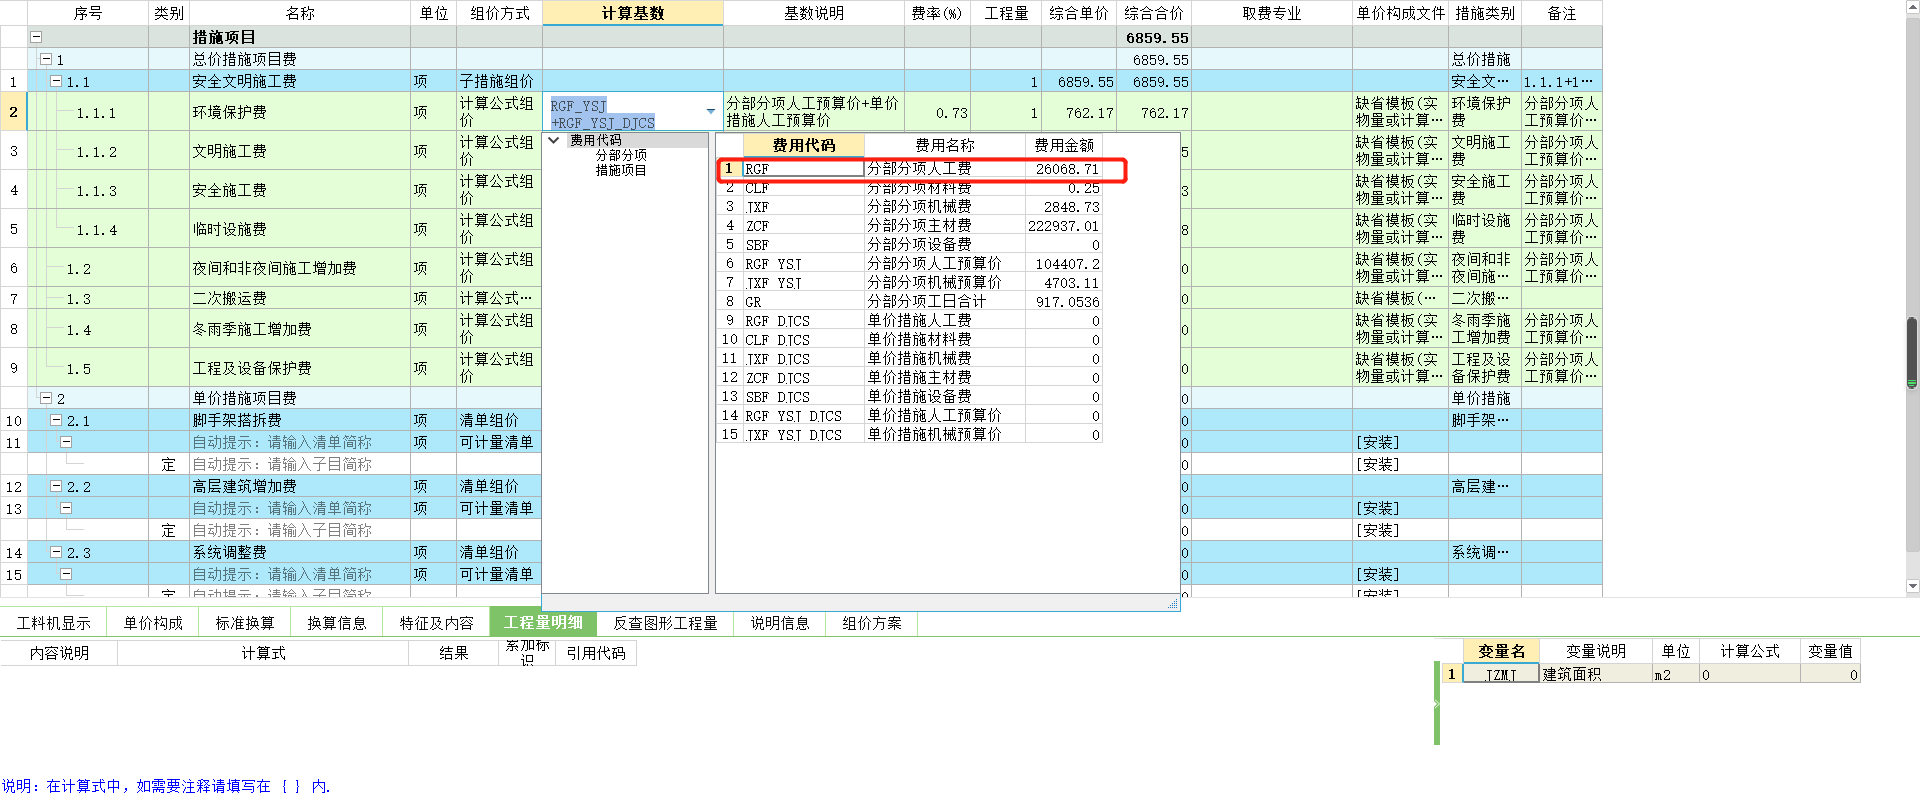
Task: Select 分部分项 in the fee code tree
Action: click(621, 155)
